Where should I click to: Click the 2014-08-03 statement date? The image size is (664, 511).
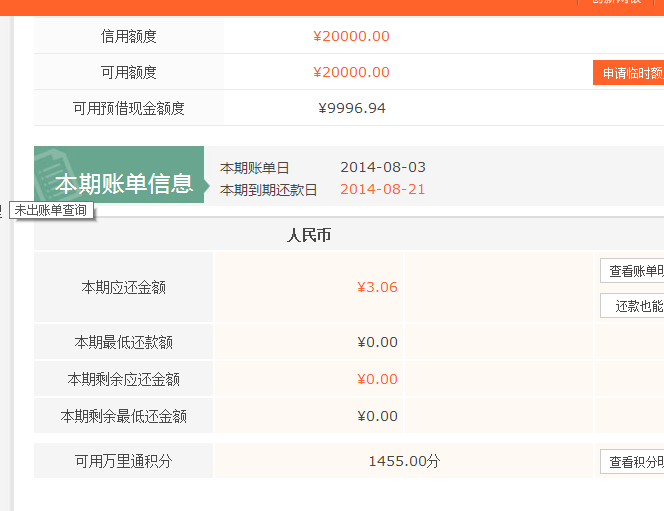click(383, 167)
